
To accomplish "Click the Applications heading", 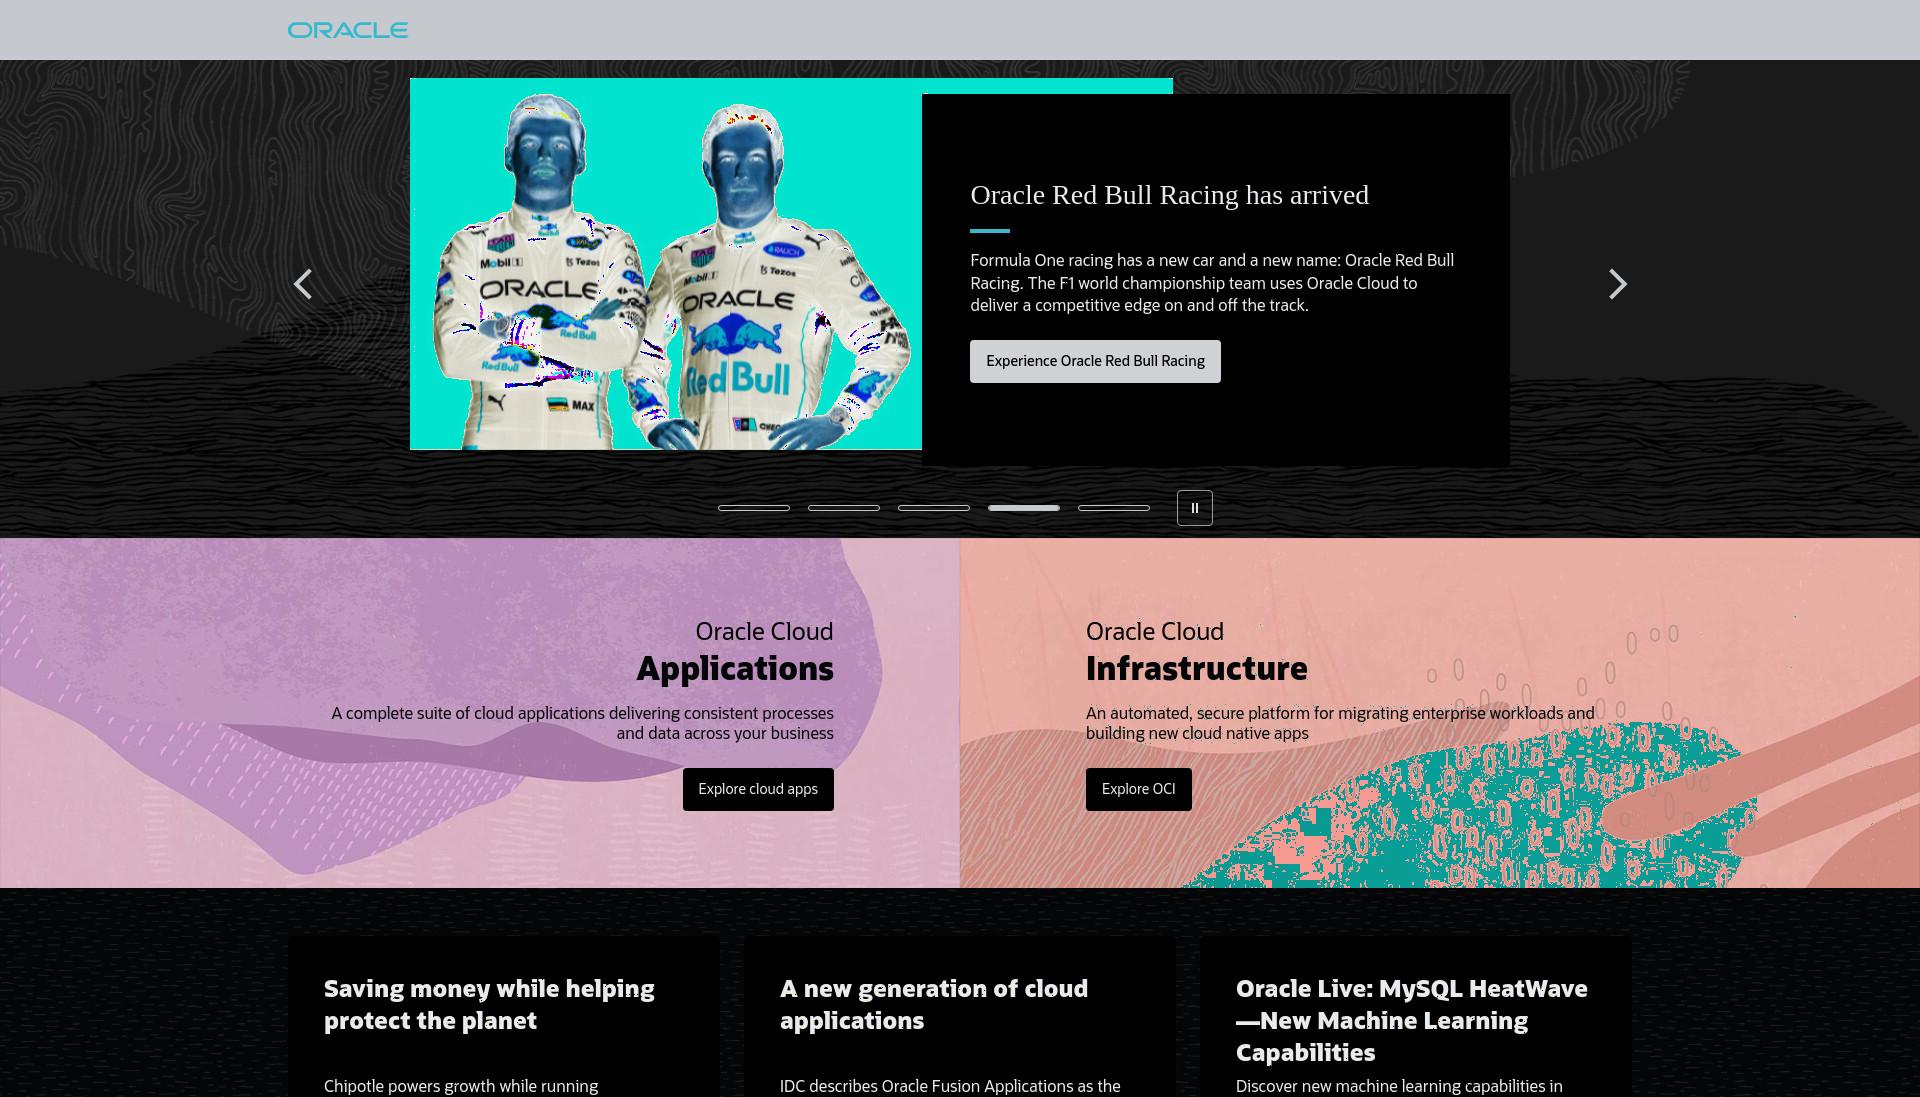I will pyautogui.click(x=735, y=668).
